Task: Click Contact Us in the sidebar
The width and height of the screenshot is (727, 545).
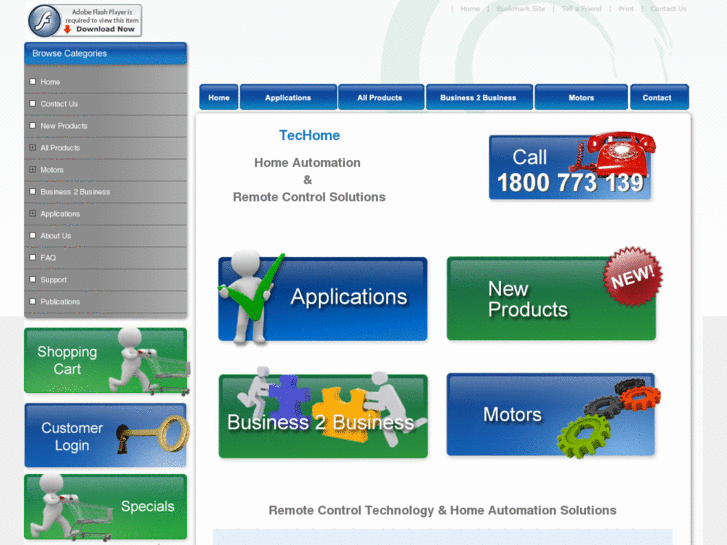Action: tap(59, 104)
